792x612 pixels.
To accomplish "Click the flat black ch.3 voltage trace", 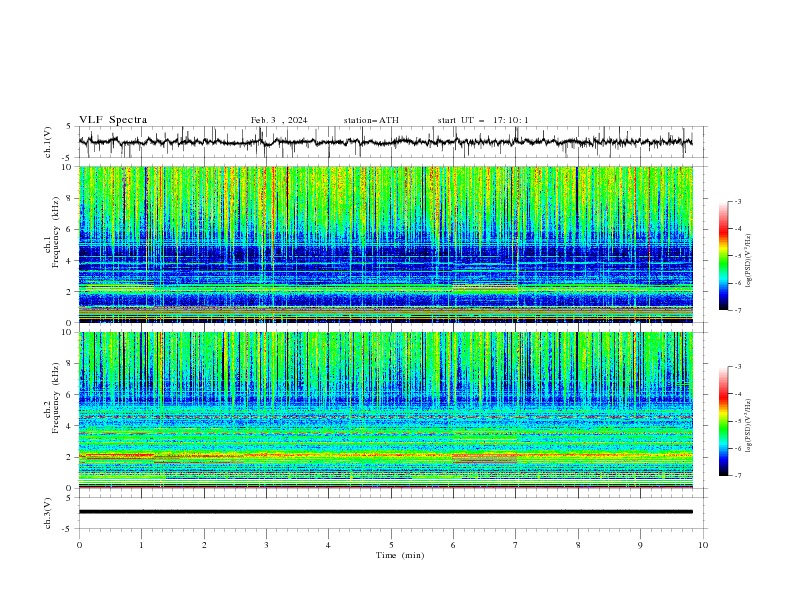I will 385,512.
